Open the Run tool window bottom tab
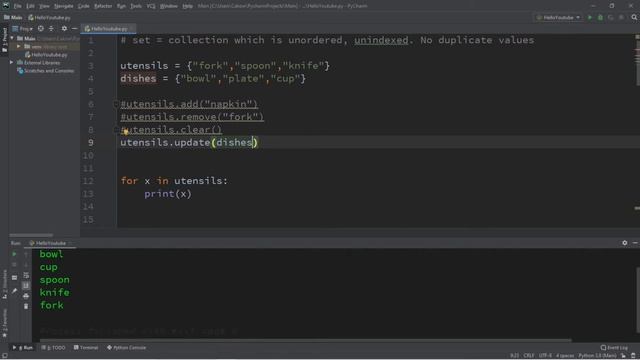This screenshot has width=640, height=360. click(23, 348)
